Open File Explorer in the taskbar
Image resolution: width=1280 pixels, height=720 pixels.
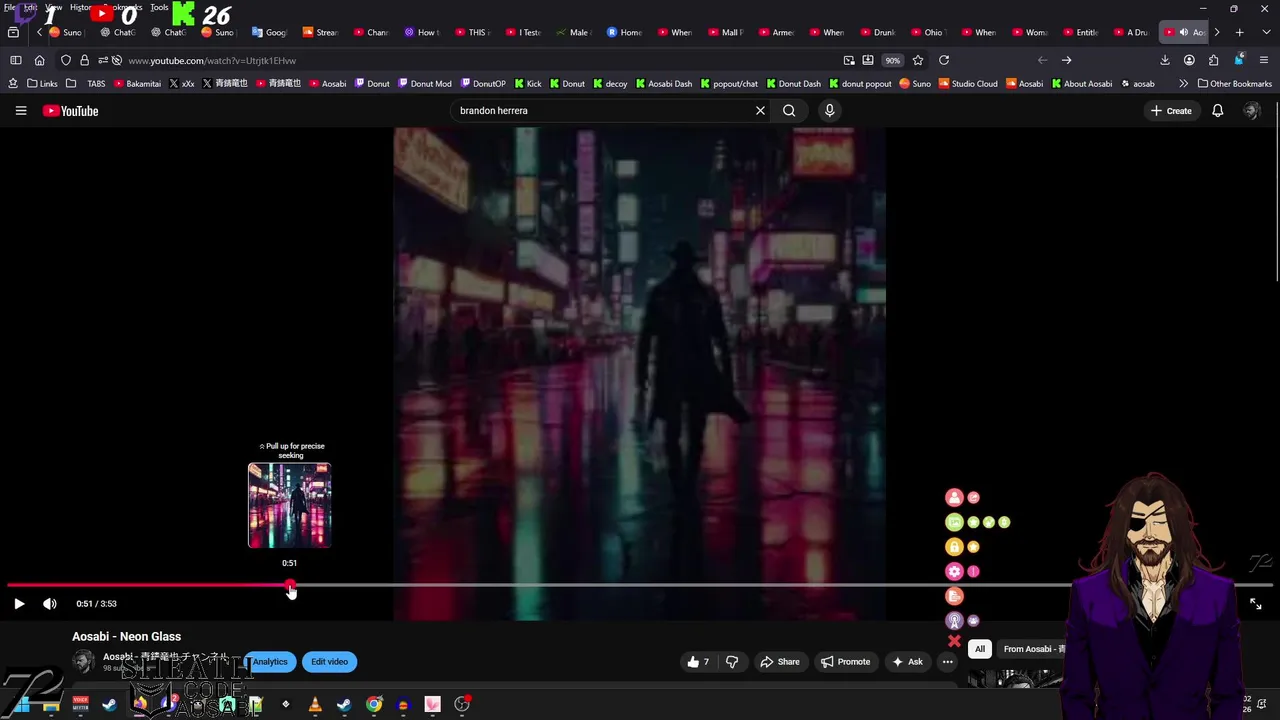pos(51,705)
